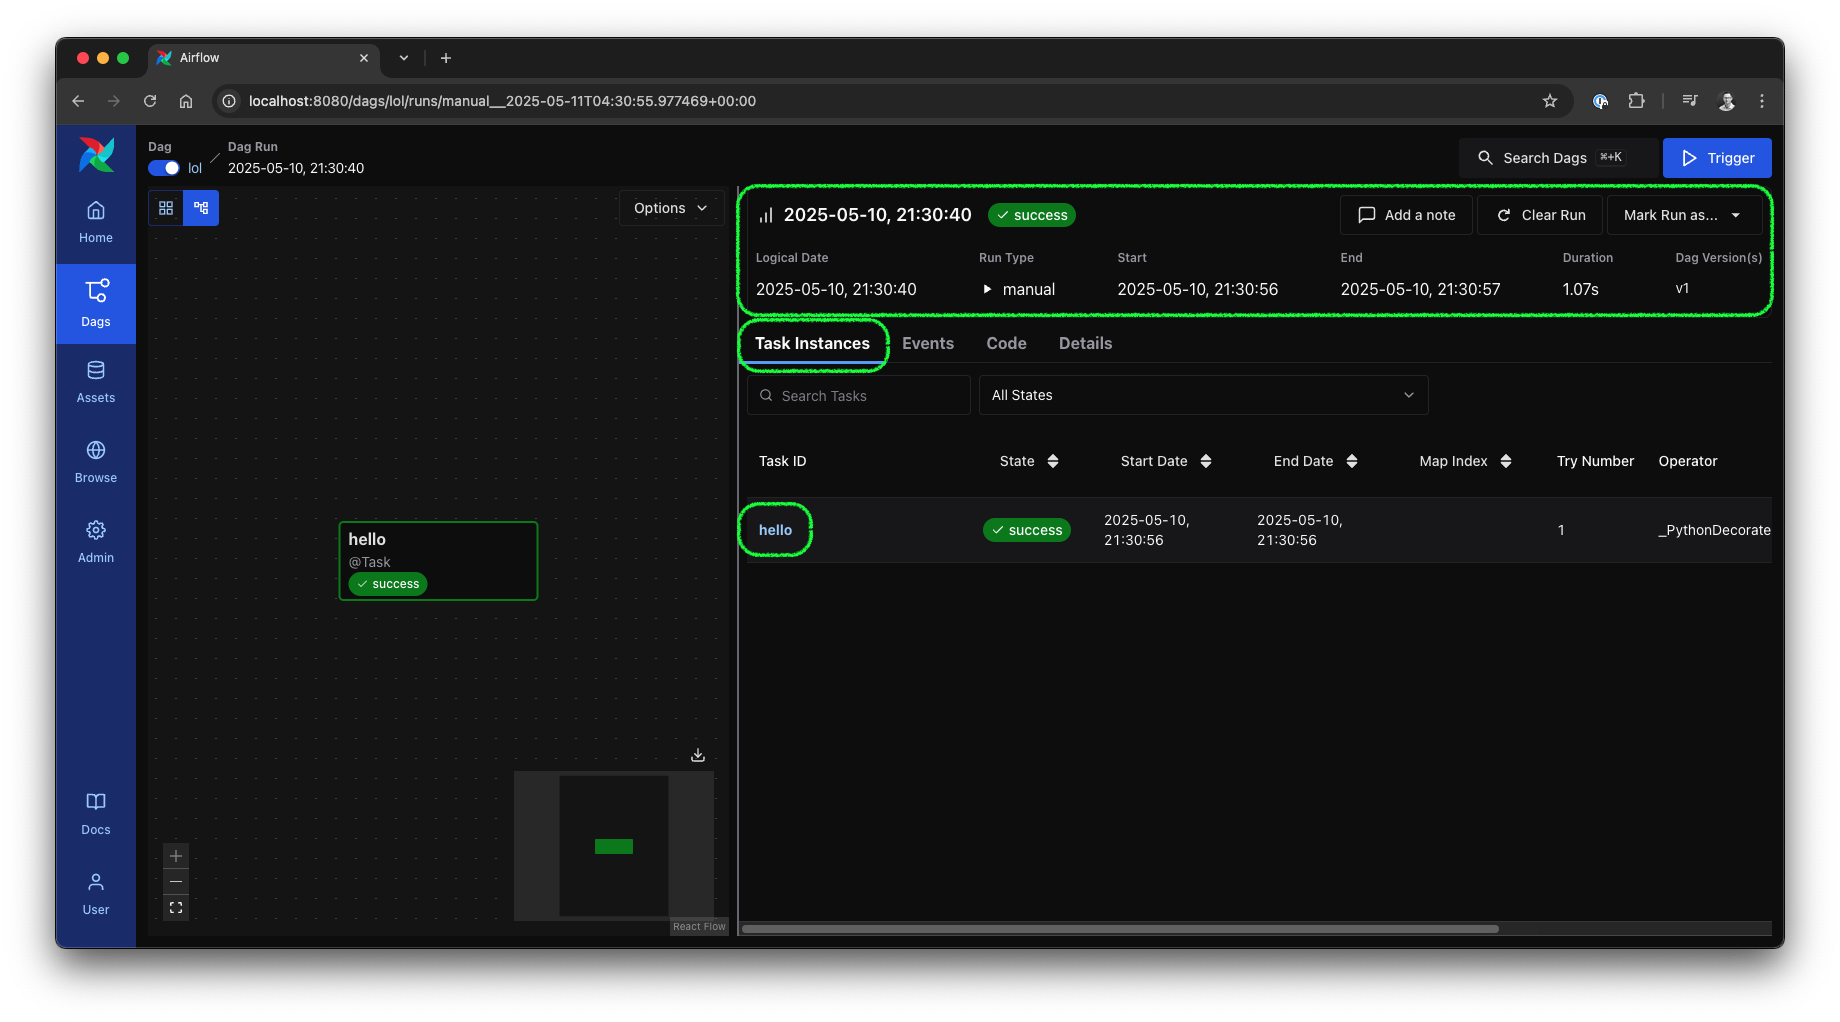Click Clear Run for this DAG run
The width and height of the screenshot is (1840, 1022).
(1540, 214)
